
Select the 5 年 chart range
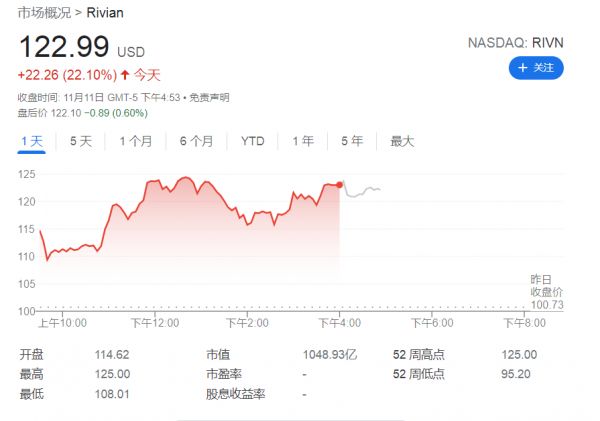[351, 141]
